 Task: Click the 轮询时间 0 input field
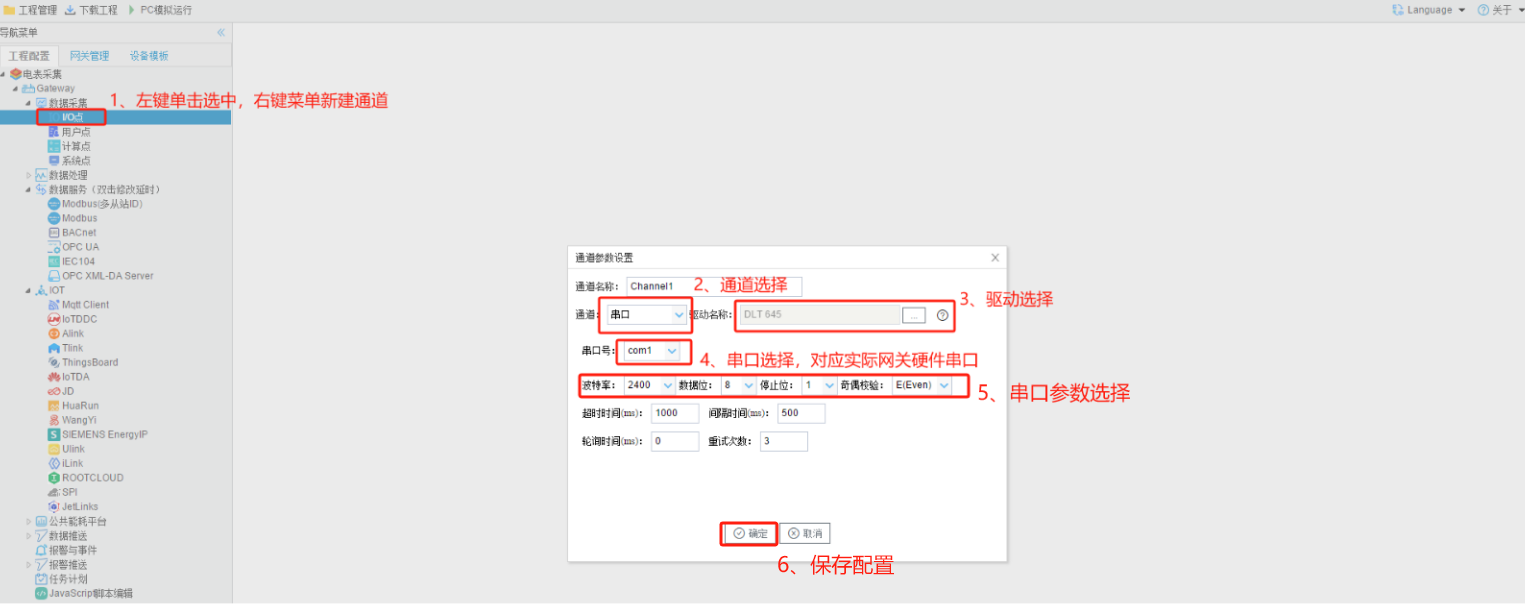[x=675, y=441]
